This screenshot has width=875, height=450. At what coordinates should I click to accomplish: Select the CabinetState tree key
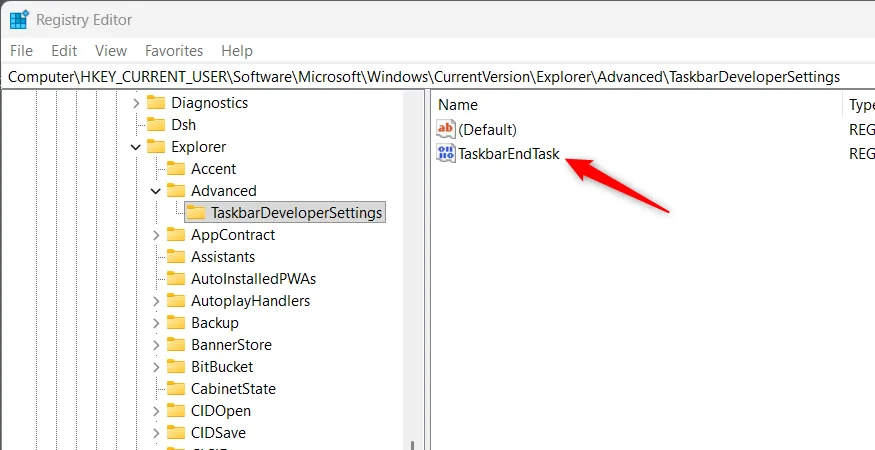[233, 389]
